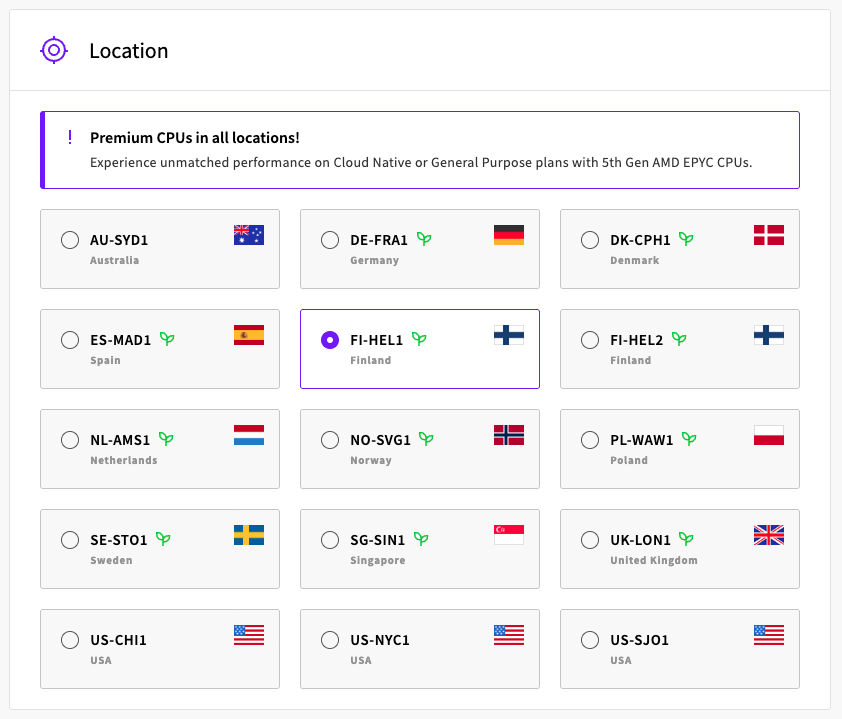Click the Norwegian flag icon
The height and width of the screenshot is (719, 842).
tap(508, 435)
